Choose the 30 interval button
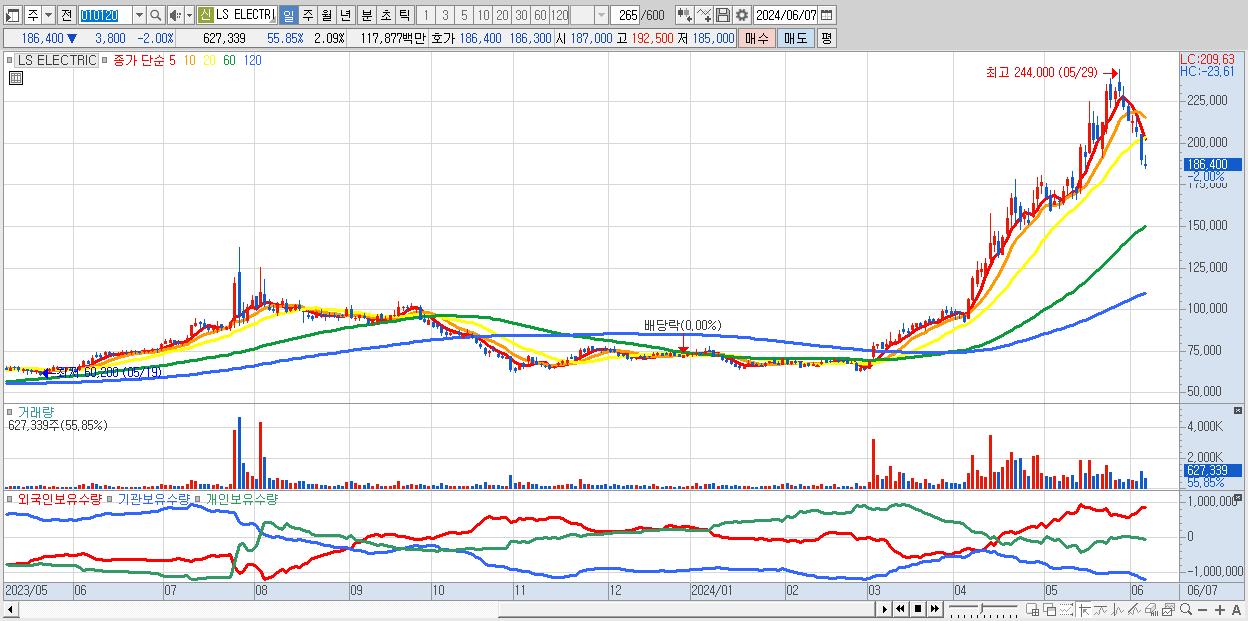This screenshot has width=1248, height=621. pos(521,15)
